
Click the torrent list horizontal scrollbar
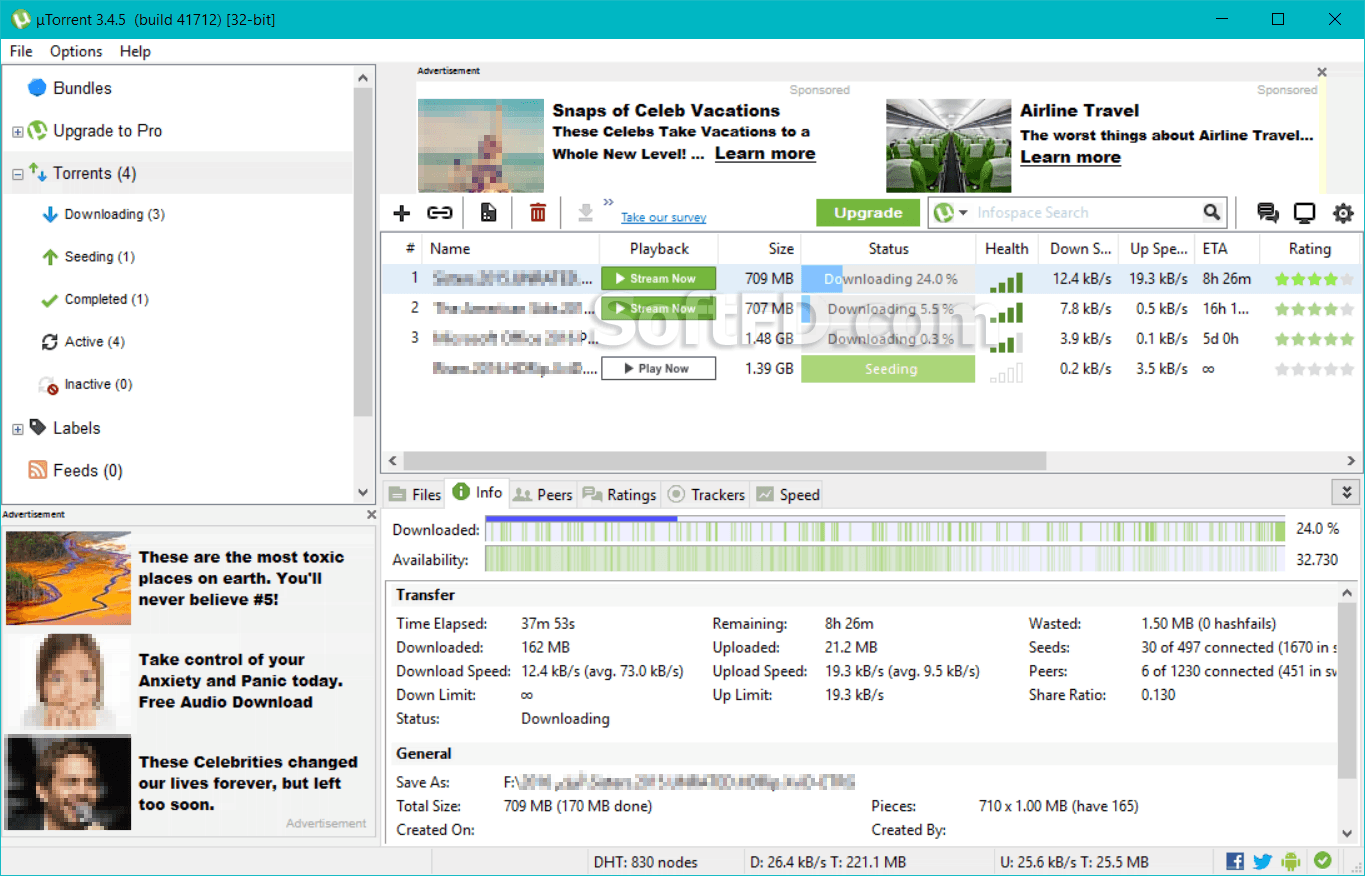[x=723, y=461]
